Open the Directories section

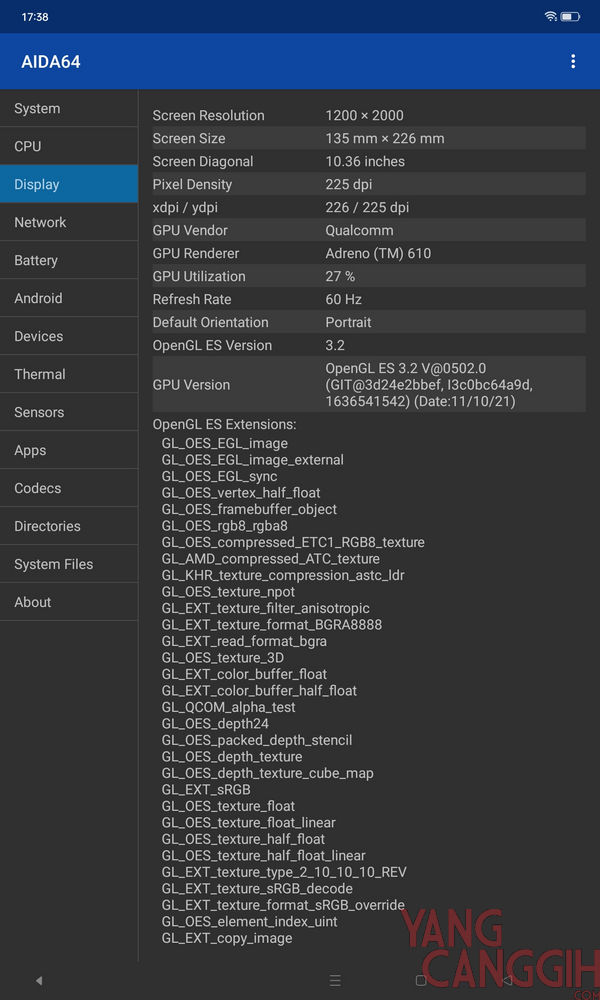coord(69,527)
